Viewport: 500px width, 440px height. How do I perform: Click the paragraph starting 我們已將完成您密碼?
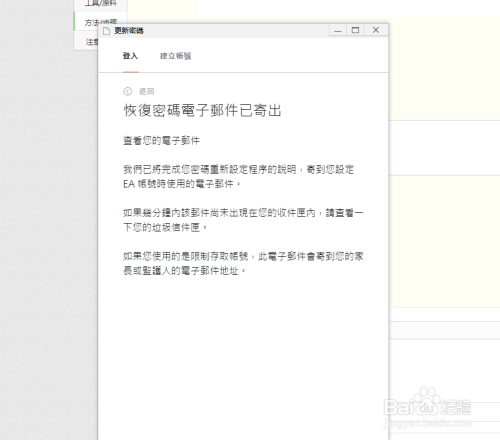click(239, 177)
